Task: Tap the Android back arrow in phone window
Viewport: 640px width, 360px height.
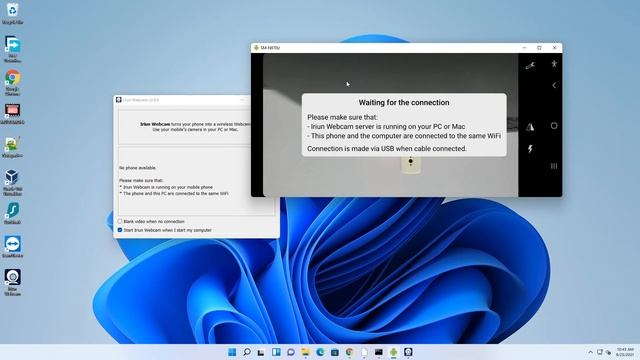Action: point(554,85)
